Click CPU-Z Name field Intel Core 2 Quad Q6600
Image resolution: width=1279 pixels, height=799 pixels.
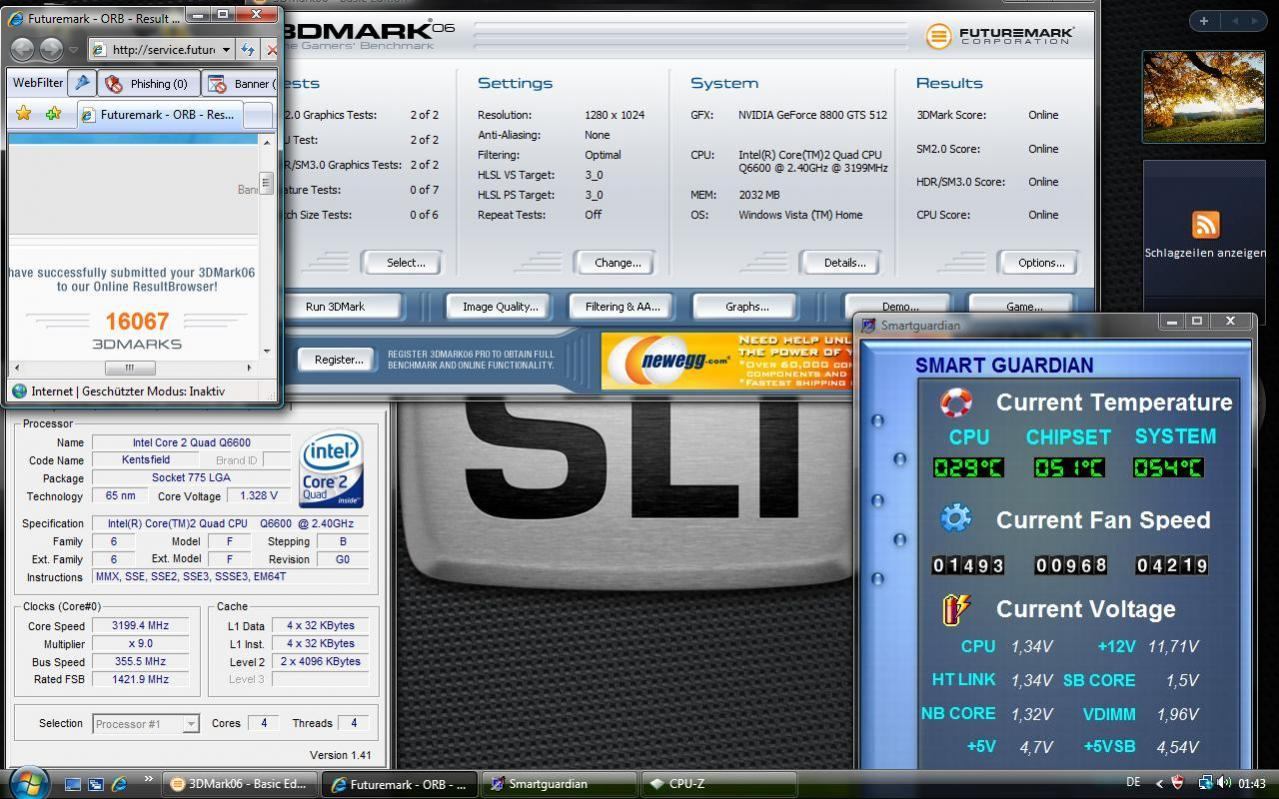point(191,443)
